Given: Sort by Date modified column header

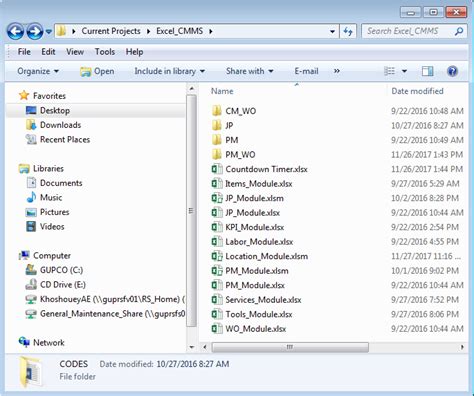Looking at the screenshot, I should pyautogui.click(x=417, y=91).
